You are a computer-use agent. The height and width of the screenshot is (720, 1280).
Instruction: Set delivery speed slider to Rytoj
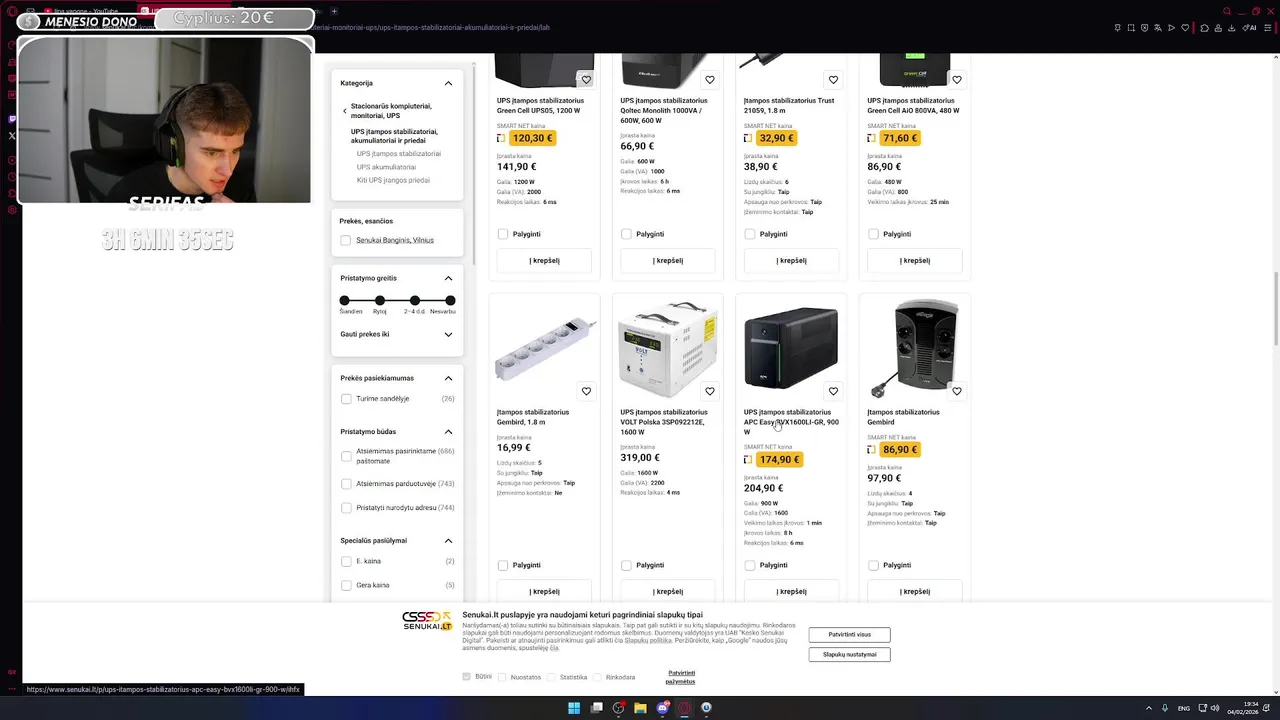point(380,300)
